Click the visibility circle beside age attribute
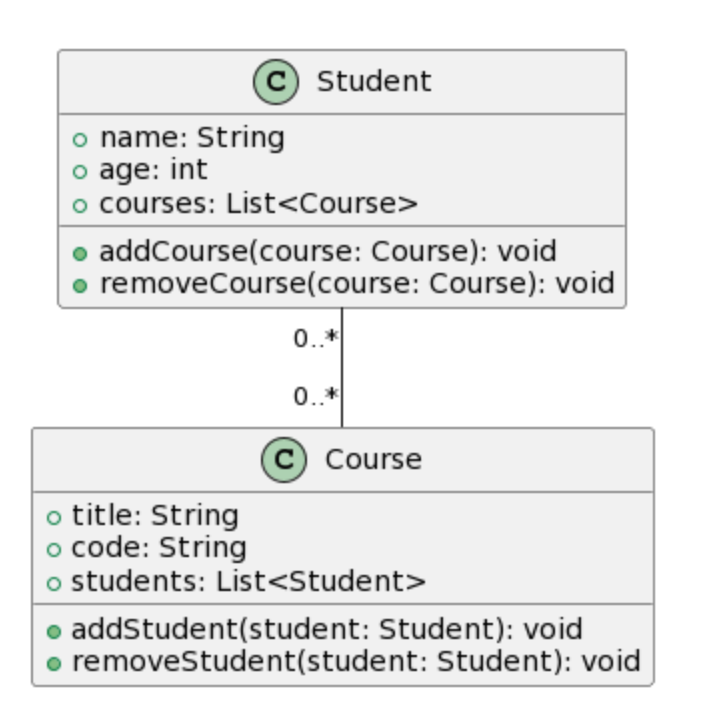 [x=81, y=171]
